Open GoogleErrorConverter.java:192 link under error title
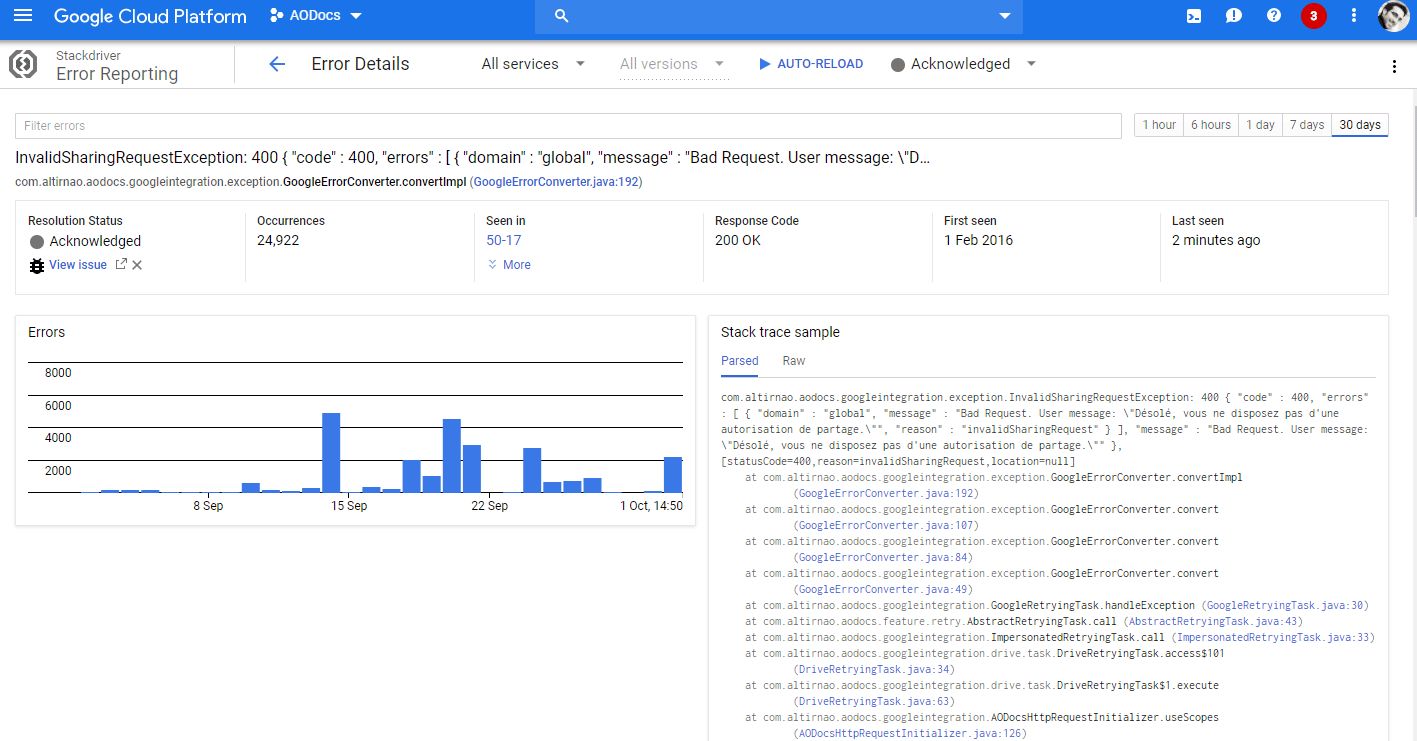Screen dimensions: 1417x741 click(x=556, y=182)
